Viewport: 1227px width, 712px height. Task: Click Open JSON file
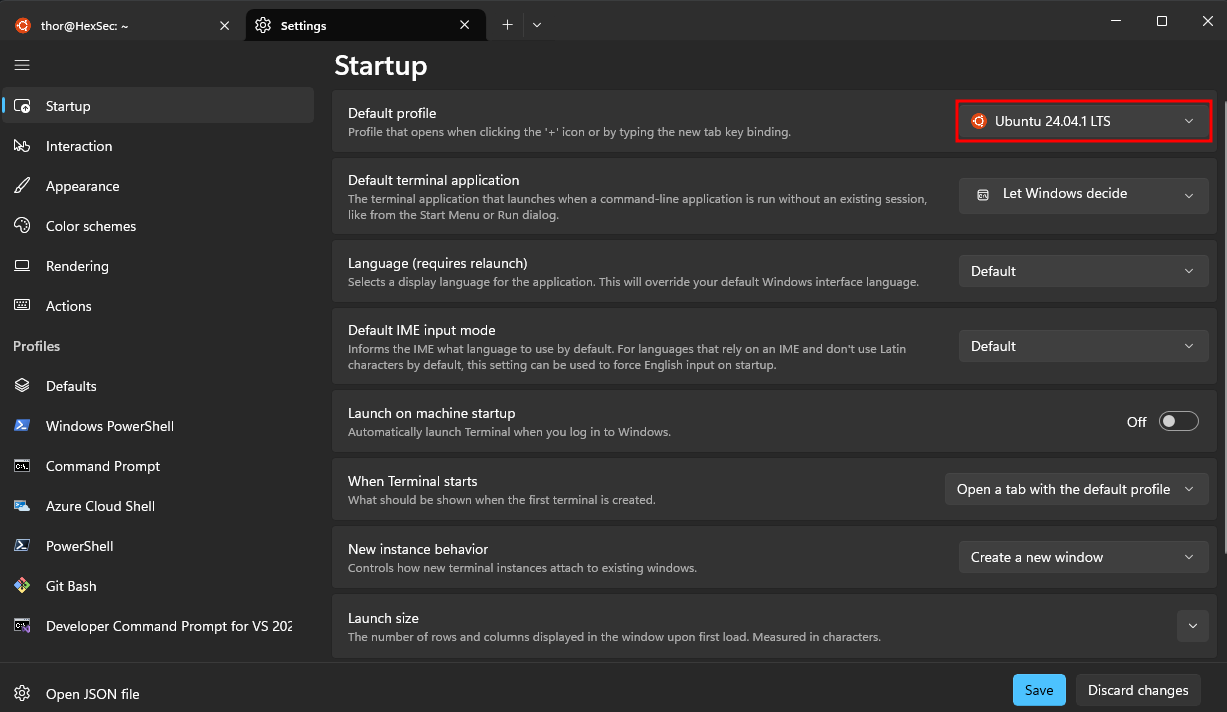[158, 693]
